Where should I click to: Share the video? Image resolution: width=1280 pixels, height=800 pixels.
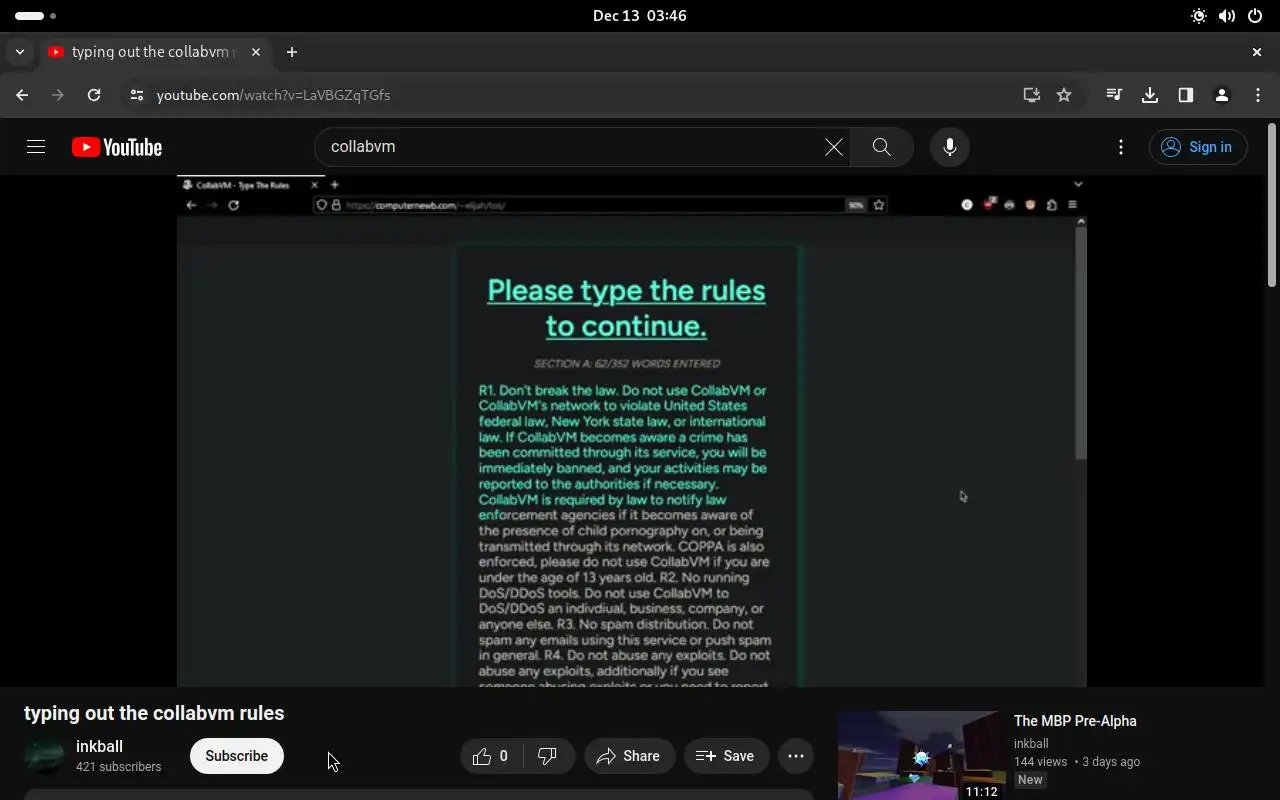tap(630, 756)
